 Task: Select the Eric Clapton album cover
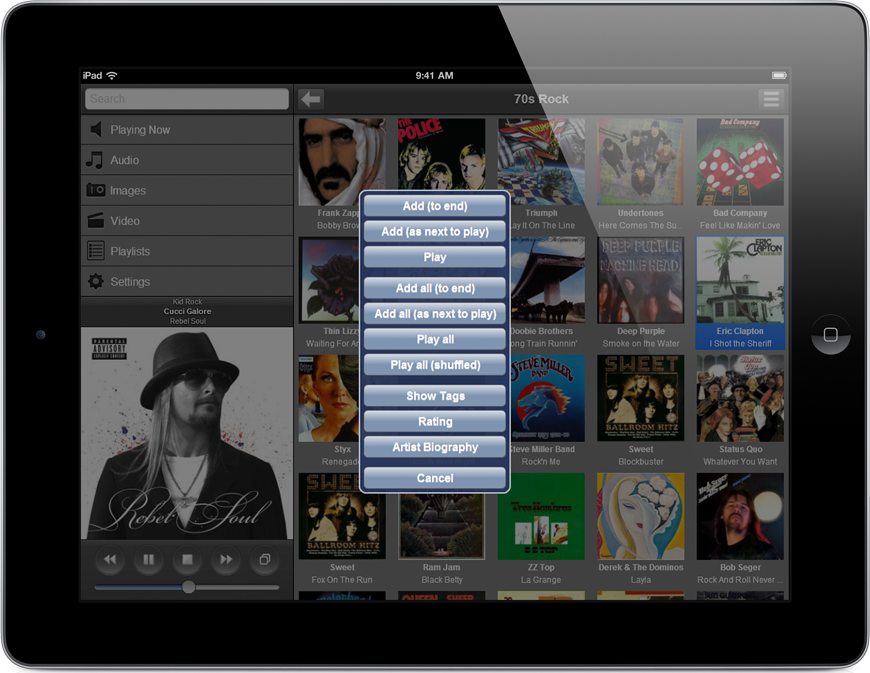coord(740,280)
